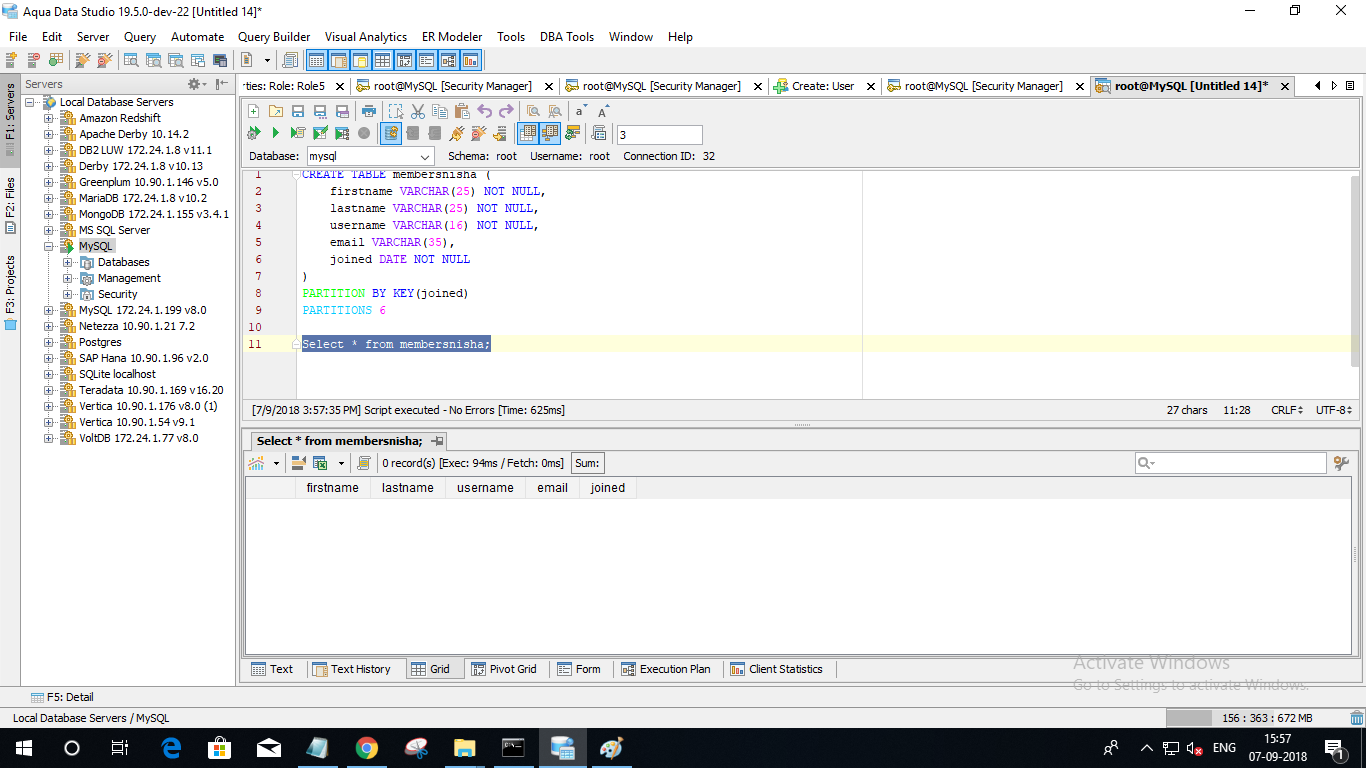Click the F5: Detail panel button
The image size is (1366, 768).
click(62, 697)
